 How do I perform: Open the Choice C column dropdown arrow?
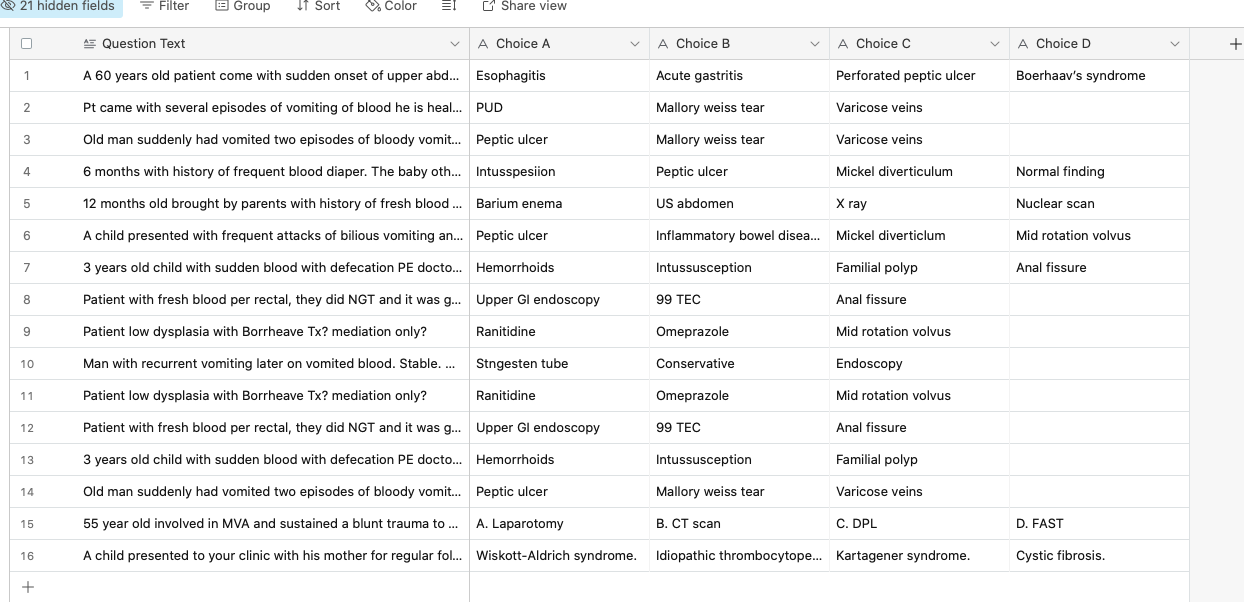(995, 44)
